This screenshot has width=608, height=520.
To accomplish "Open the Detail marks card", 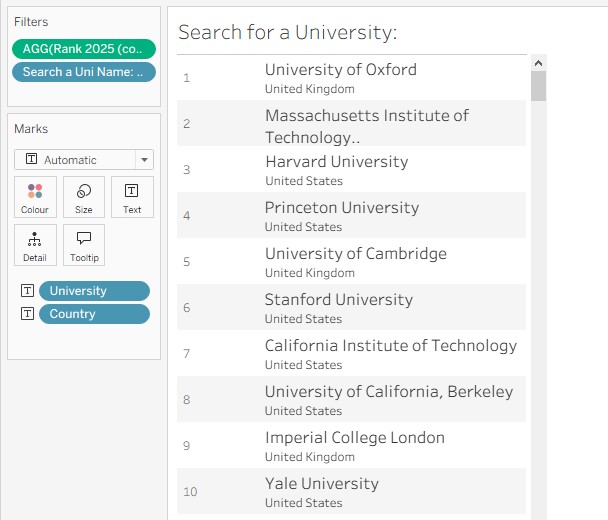I will [35, 245].
